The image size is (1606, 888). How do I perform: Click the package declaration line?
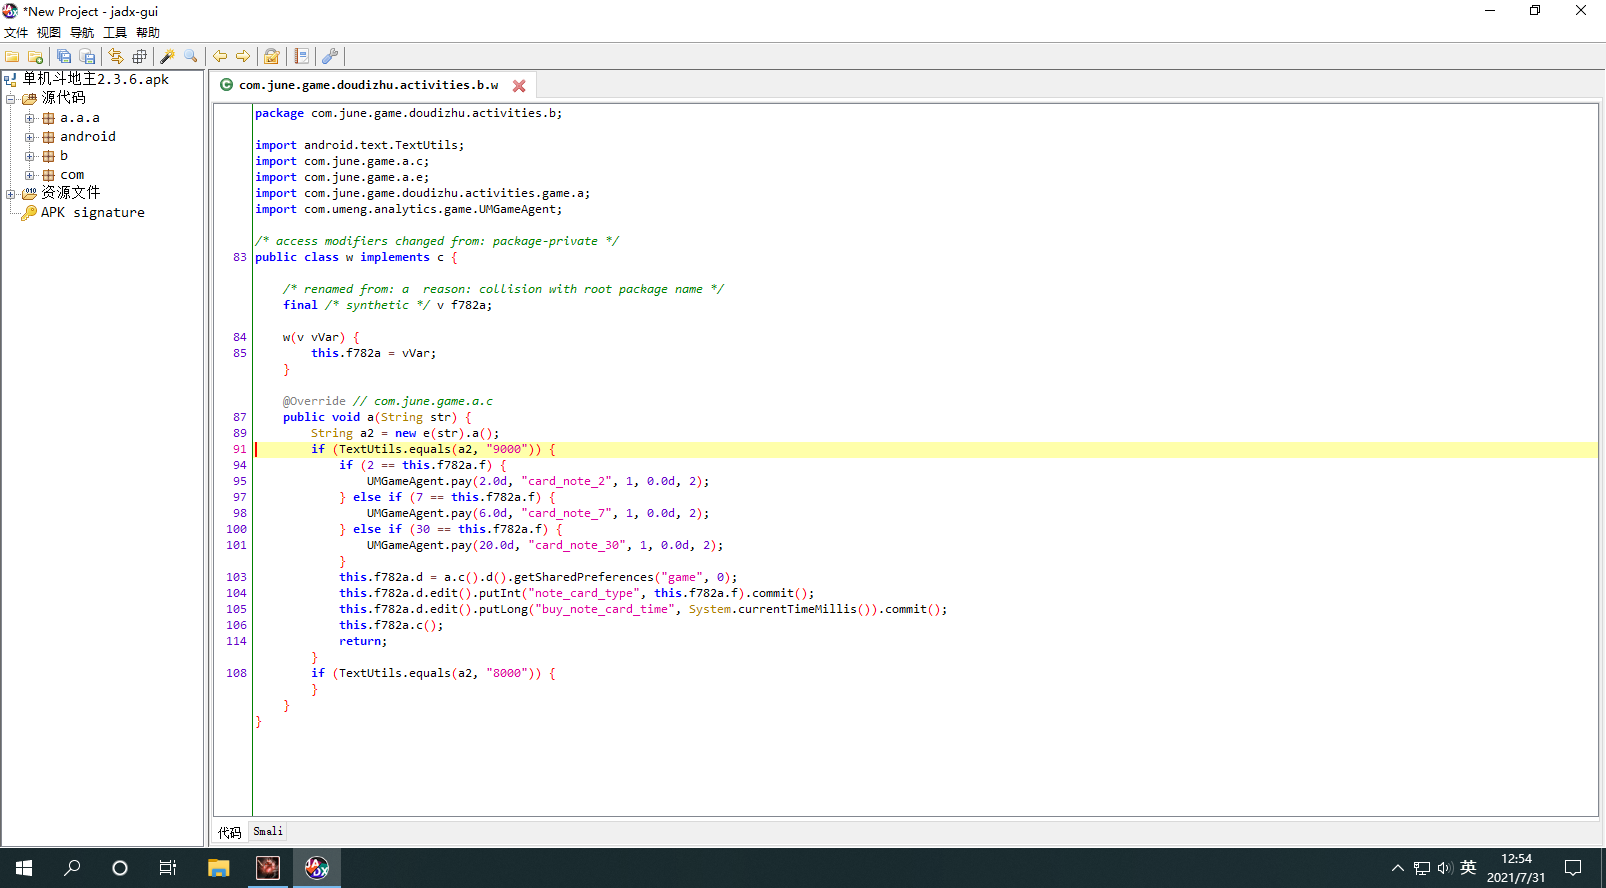point(409,113)
